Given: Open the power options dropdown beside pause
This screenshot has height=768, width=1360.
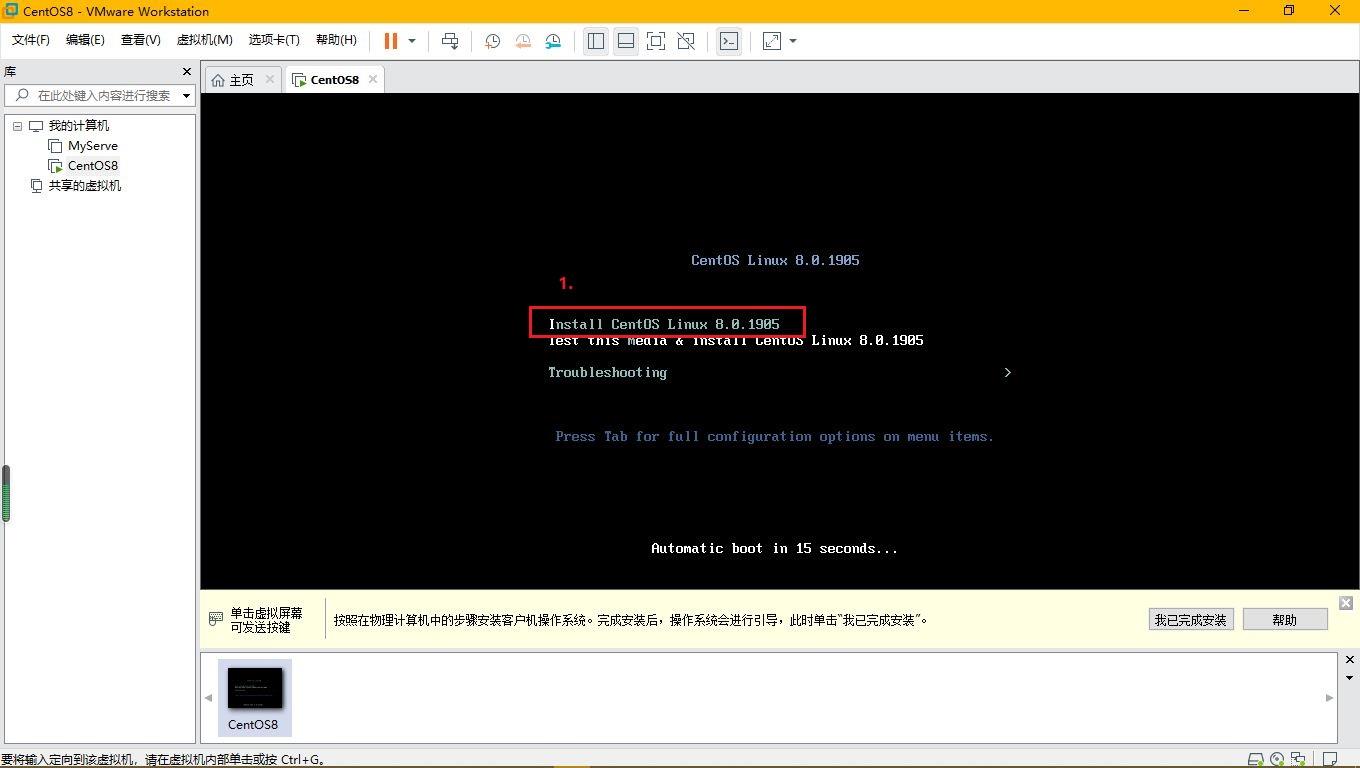Looking at the screenshot, I should pyautogui.click(x=411, y=41).
